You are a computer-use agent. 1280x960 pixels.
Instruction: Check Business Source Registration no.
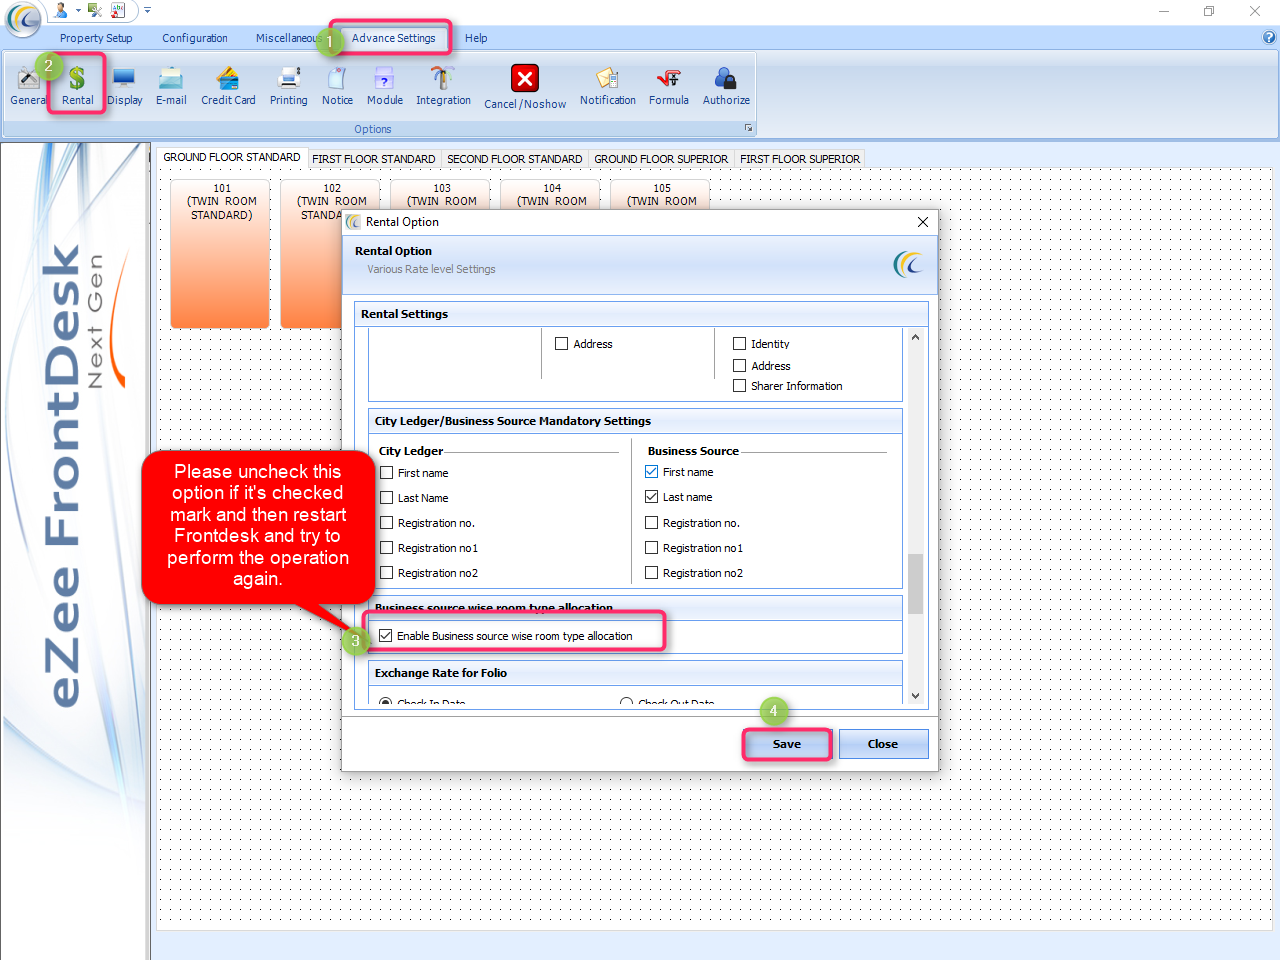point(652,523)
